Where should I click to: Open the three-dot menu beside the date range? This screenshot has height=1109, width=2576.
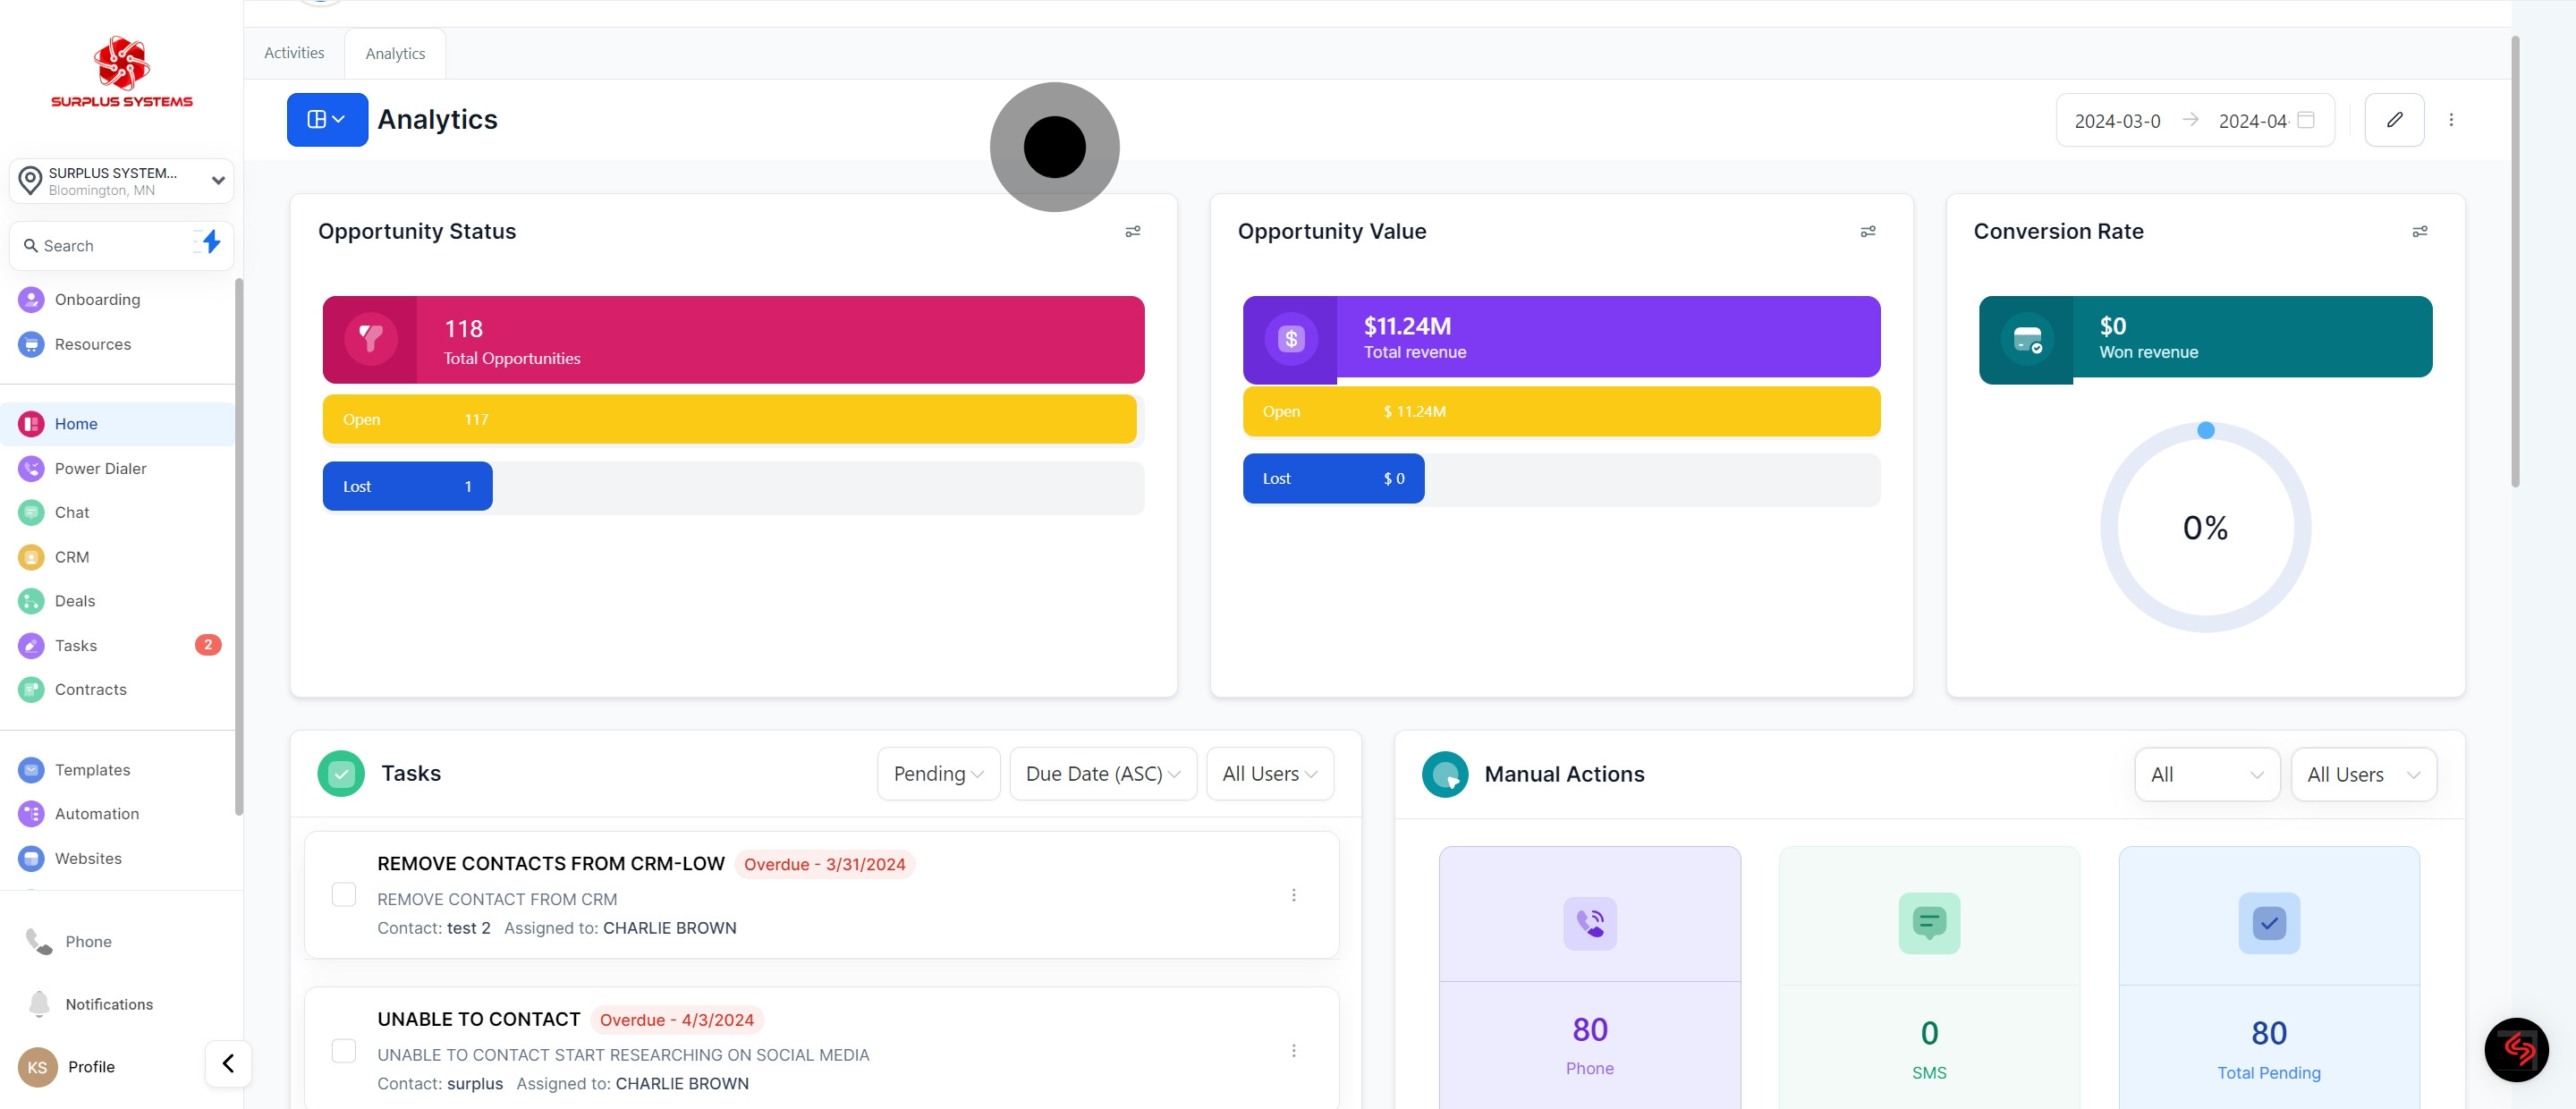[x=2451, y=120]
